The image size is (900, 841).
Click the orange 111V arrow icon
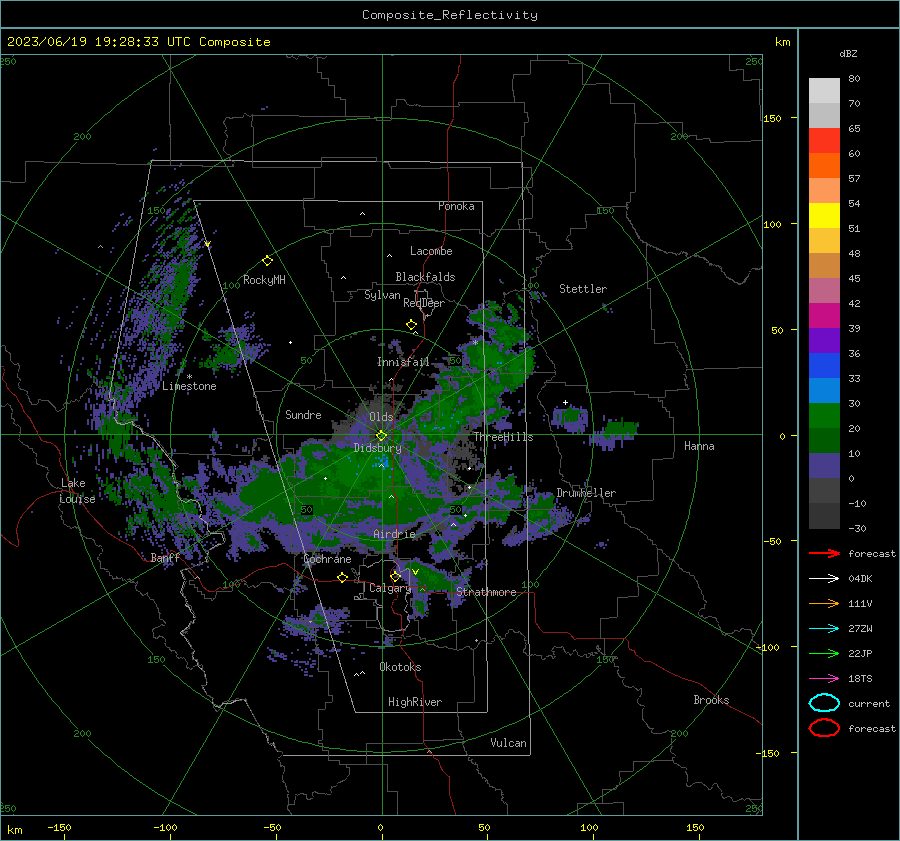[x=824, y=603]
